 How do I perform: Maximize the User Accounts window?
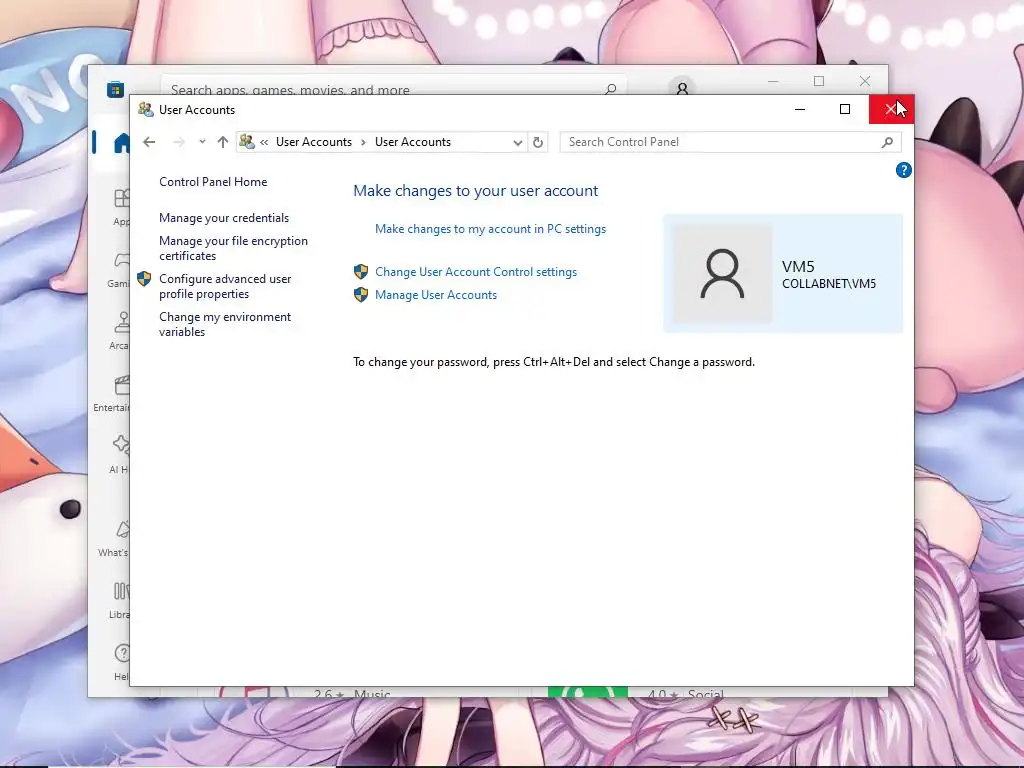pyautogui.click(x=845, y=109)
